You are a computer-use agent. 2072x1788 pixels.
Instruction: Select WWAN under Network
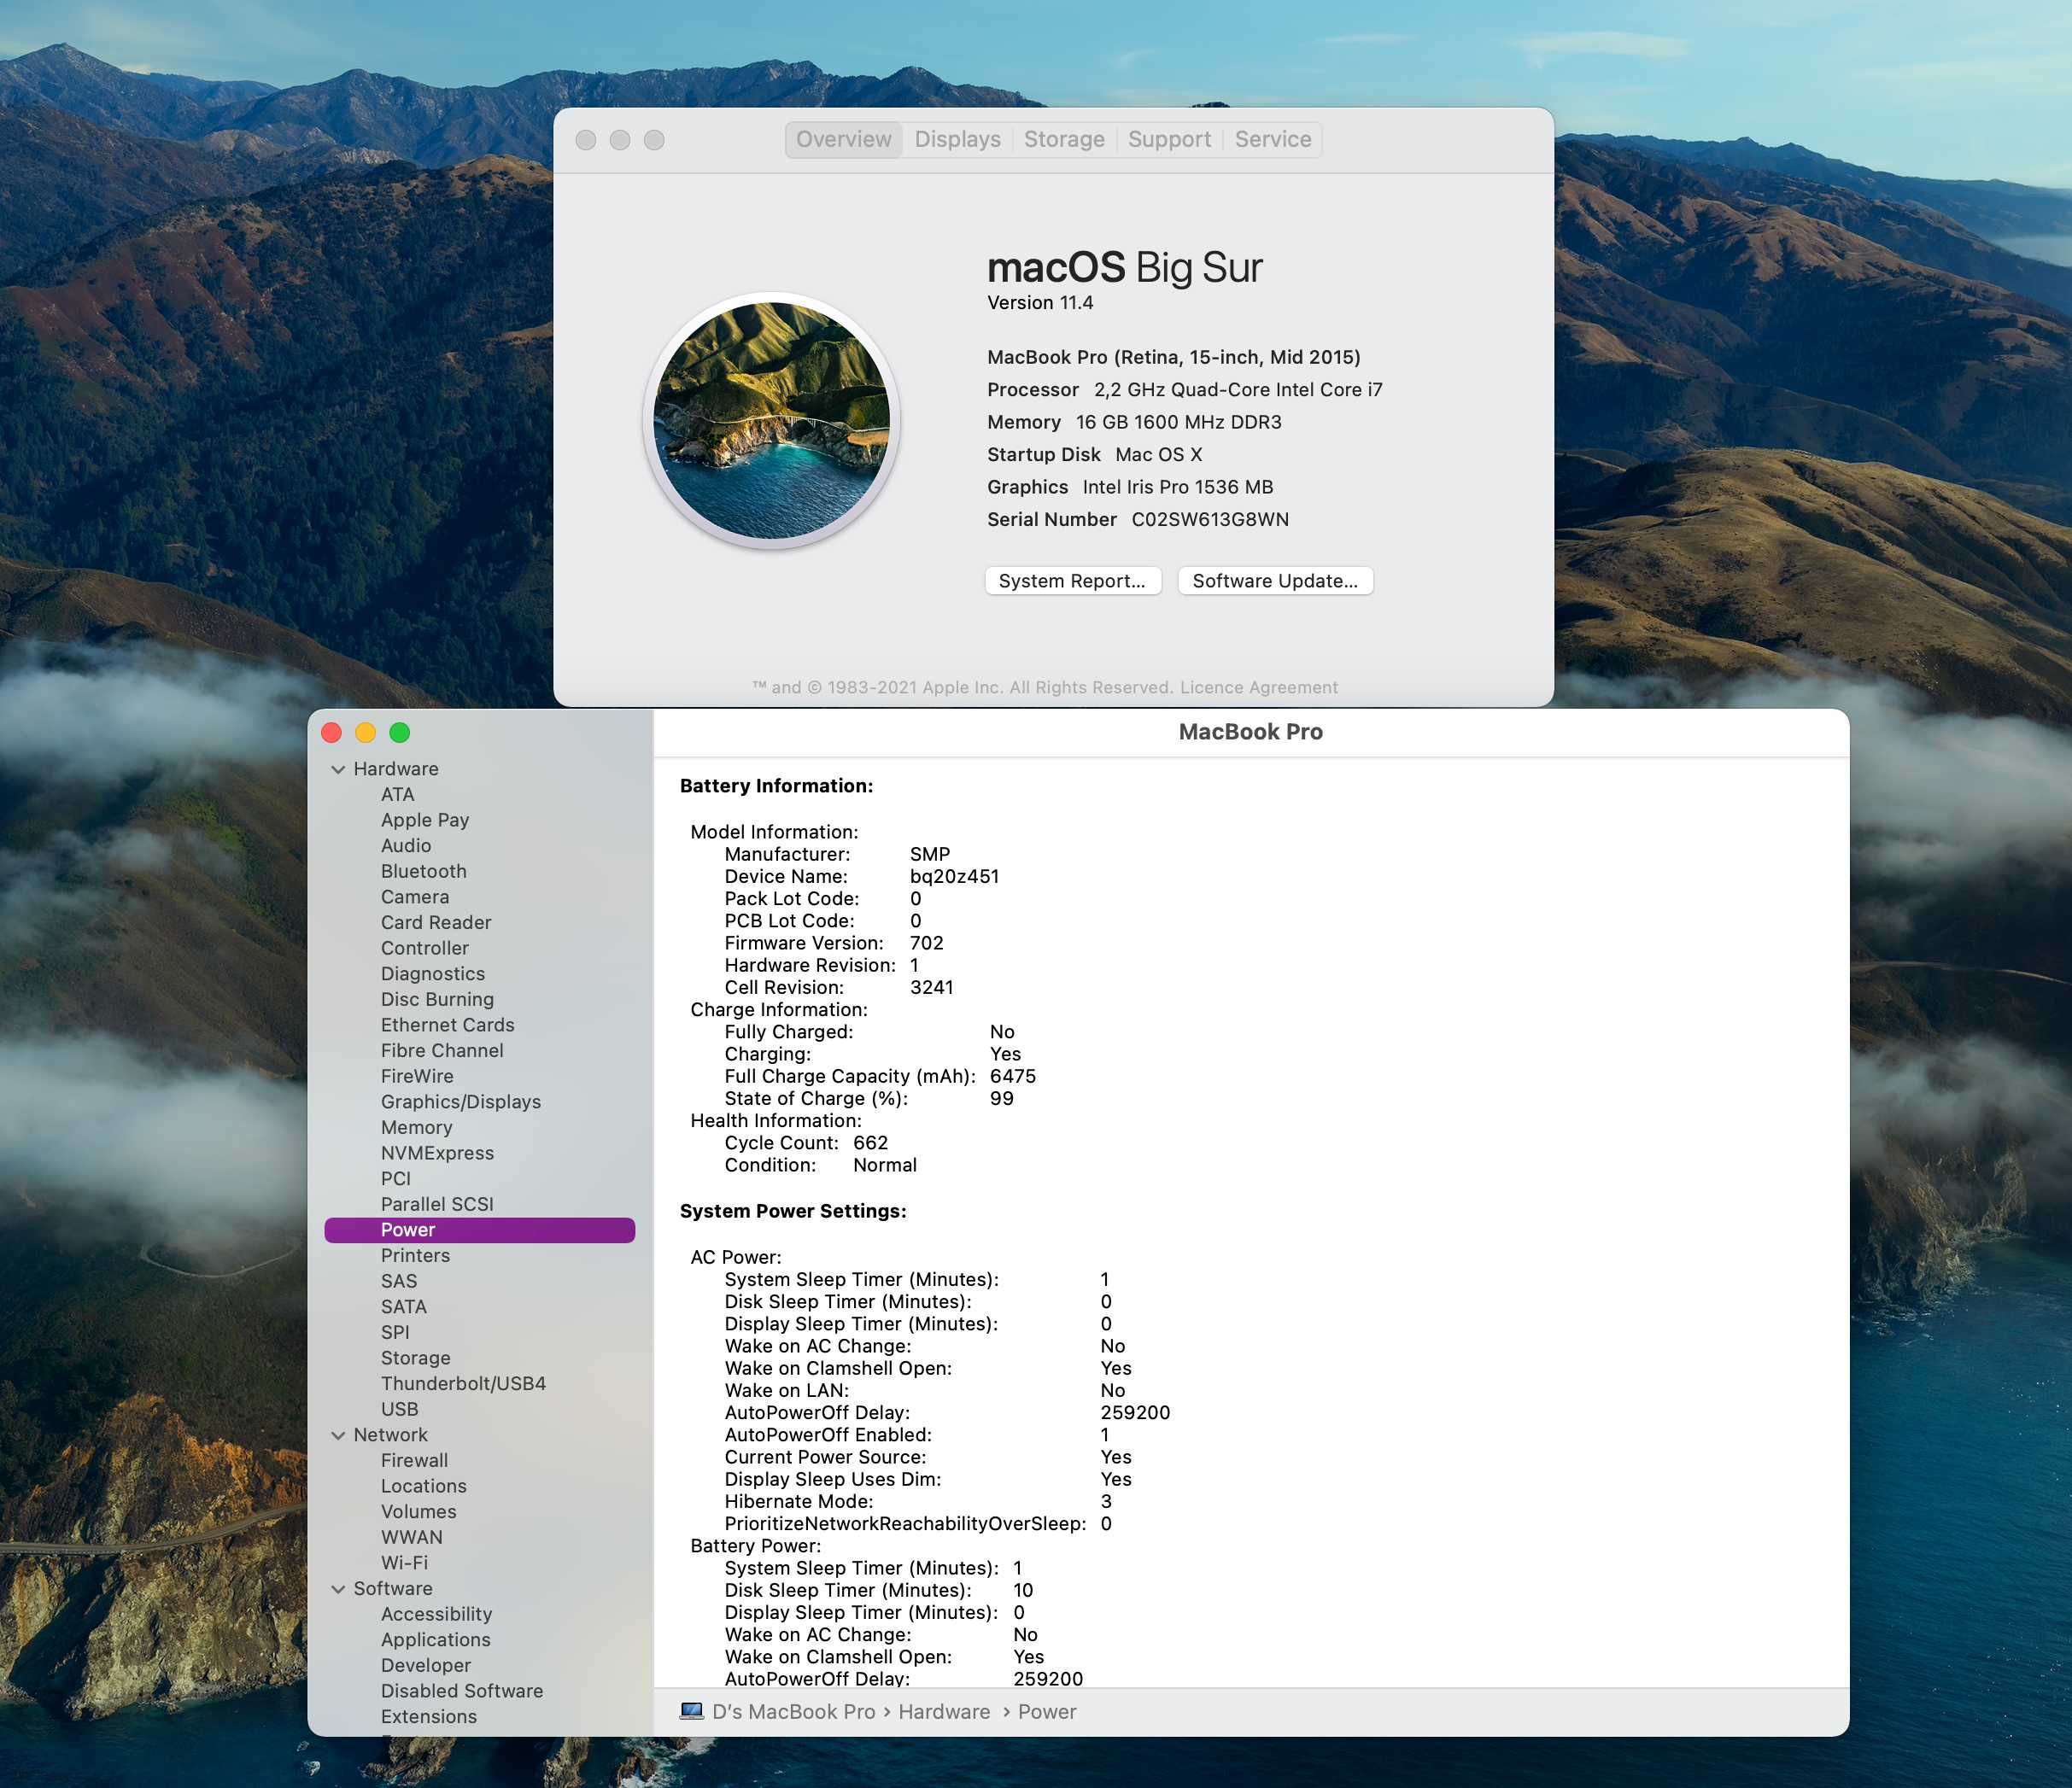[x=411, y=1538]
